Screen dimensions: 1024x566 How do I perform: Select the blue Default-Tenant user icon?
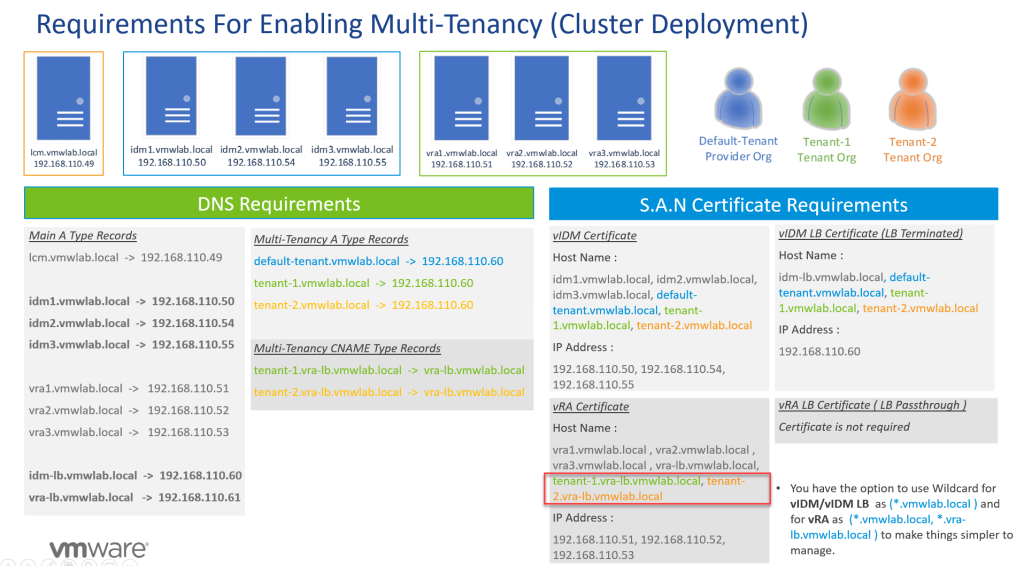pos(739,97)
